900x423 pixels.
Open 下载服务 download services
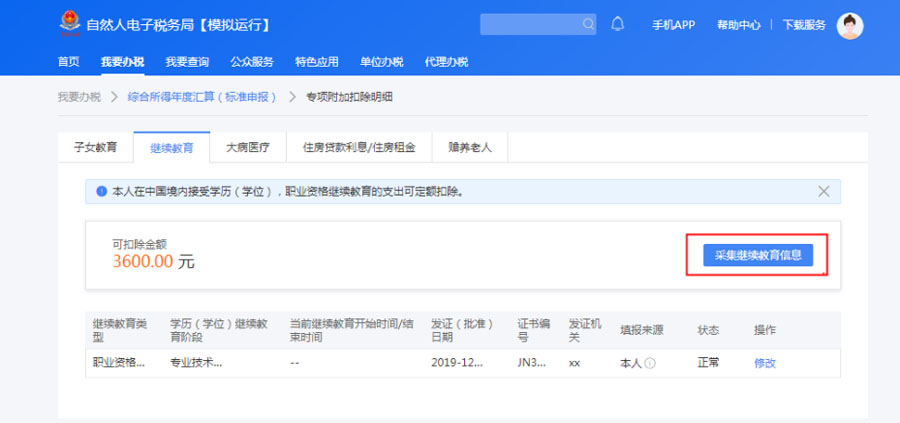pyautogui.click(x=803, y=25)
